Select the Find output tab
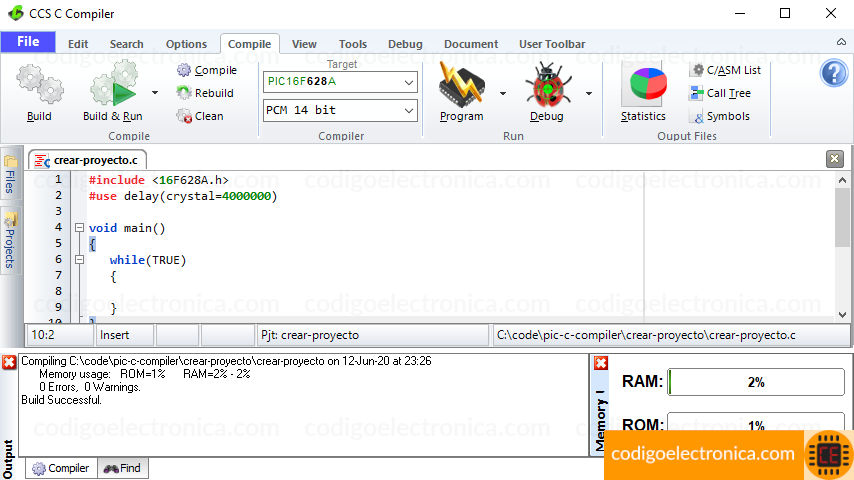This screenshot has height=480, width=854. tap(123, 468)
